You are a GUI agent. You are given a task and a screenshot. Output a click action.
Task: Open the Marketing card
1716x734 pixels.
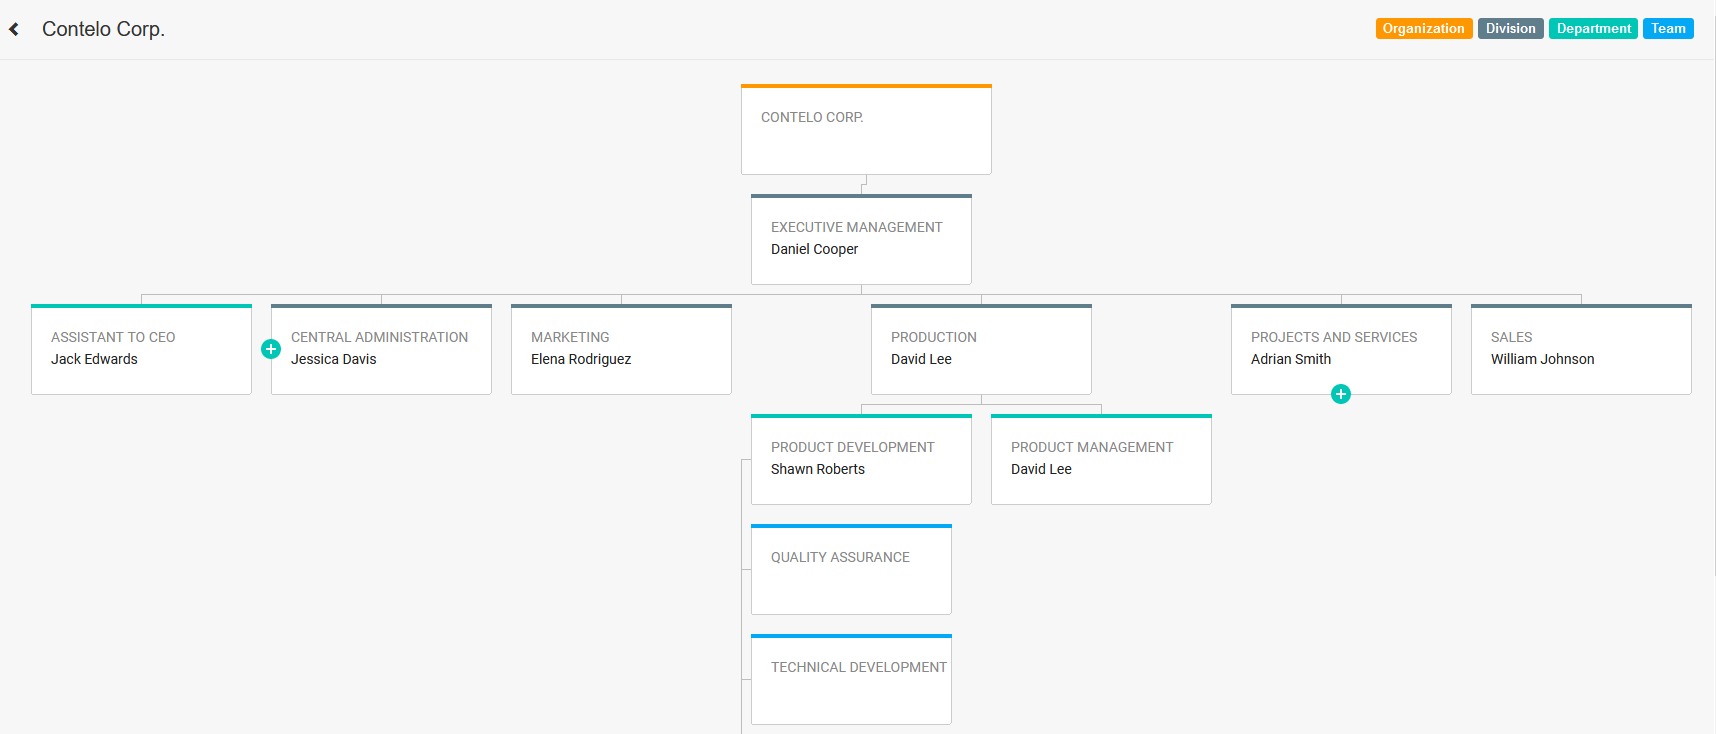[x=621, y=349]
